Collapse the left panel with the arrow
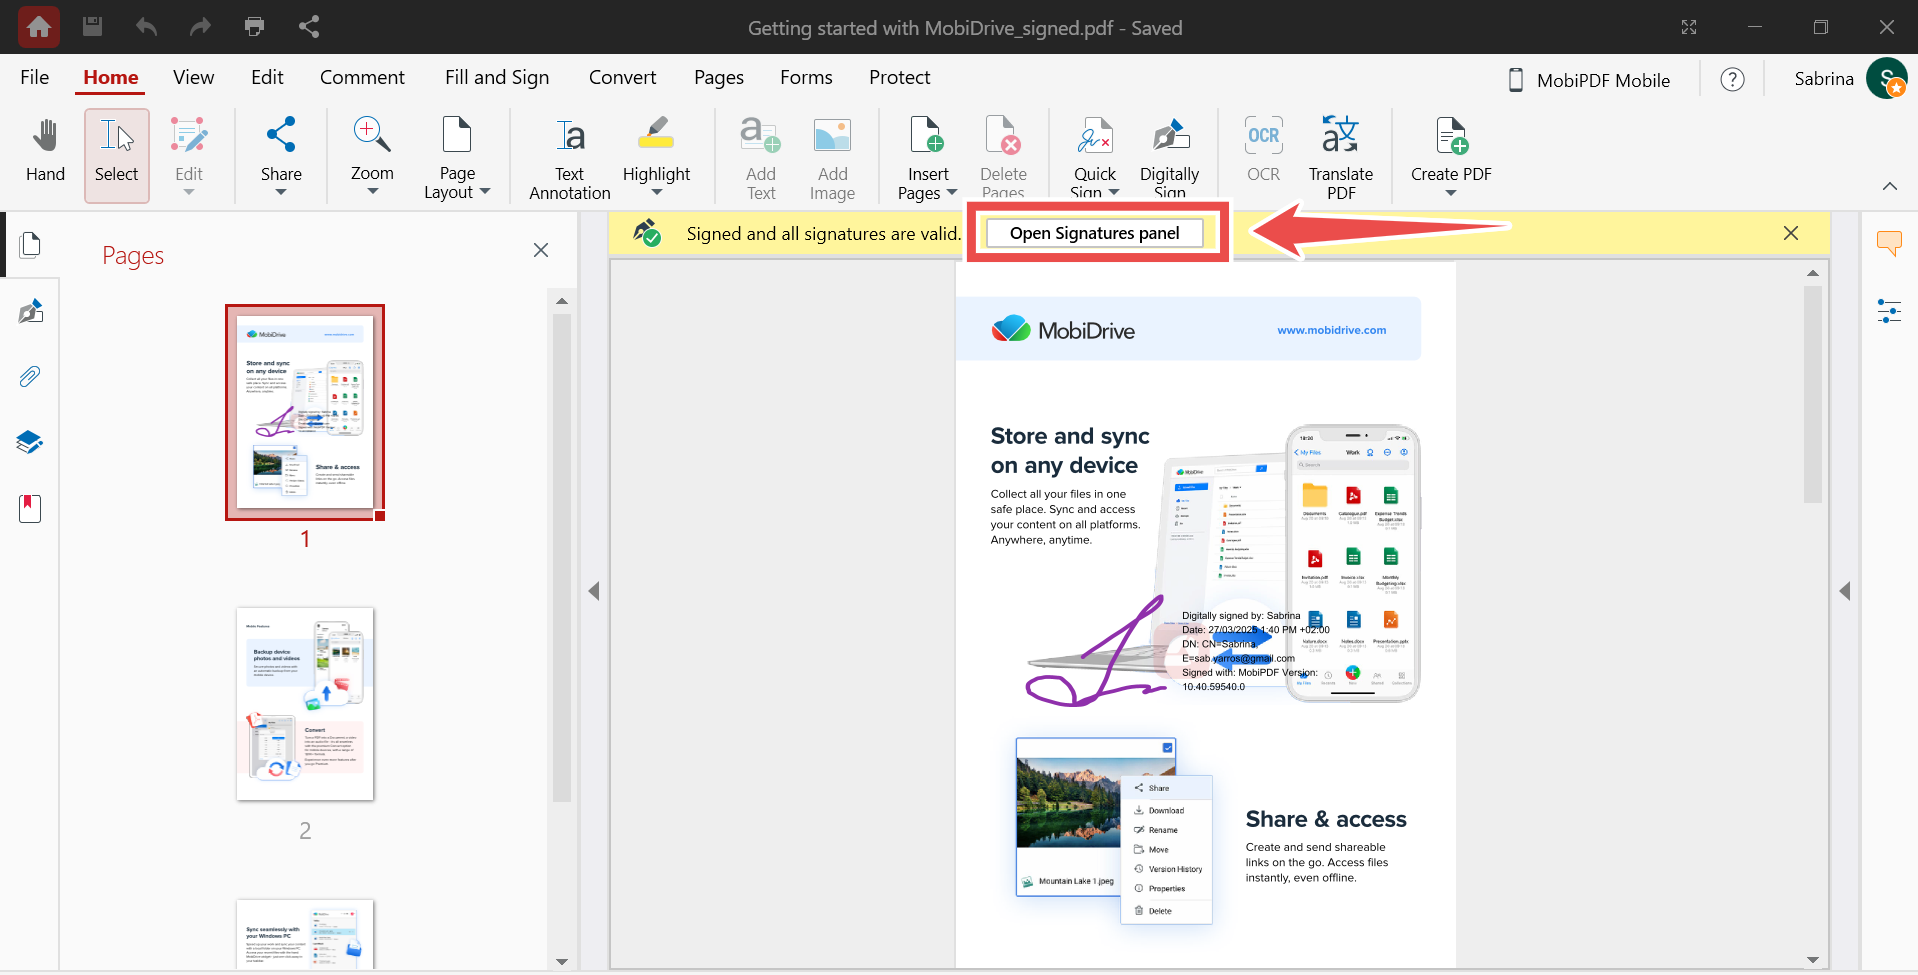This screenshot has height=975, width=1918. click(x=594, y=591)
